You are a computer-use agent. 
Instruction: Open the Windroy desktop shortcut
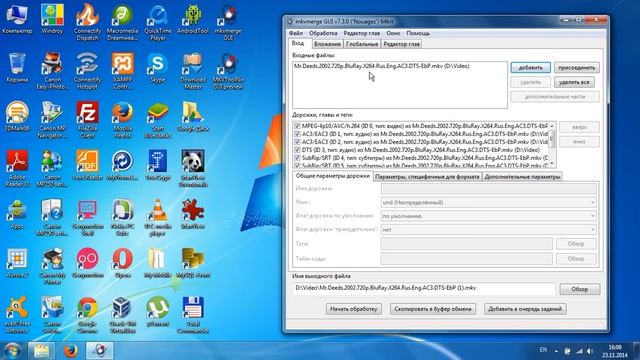coord(52,19)
